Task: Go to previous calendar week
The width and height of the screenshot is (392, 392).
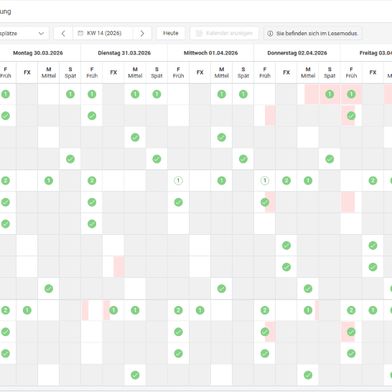Action: click(x=63, y=33)
